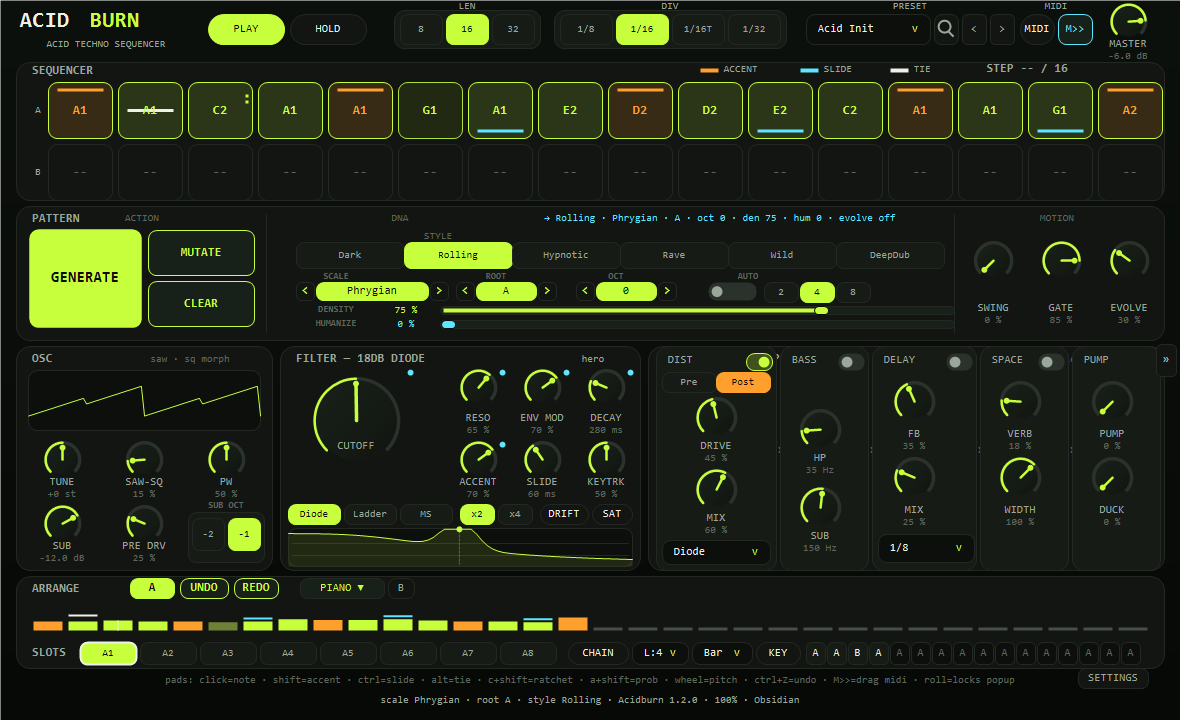Select the G1 step pad in step six
The image size is (1180, 720).
(x=430, y=111)
